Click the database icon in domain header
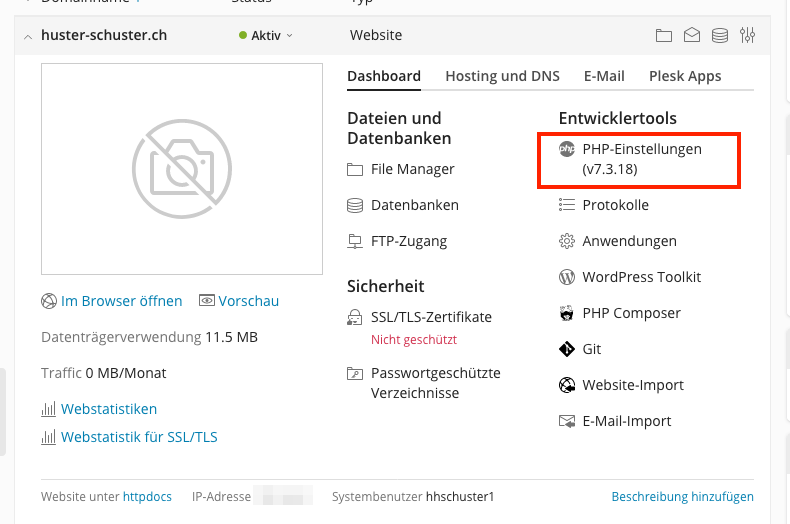Viewport: 790px width, 524px height. coord(720,36)
